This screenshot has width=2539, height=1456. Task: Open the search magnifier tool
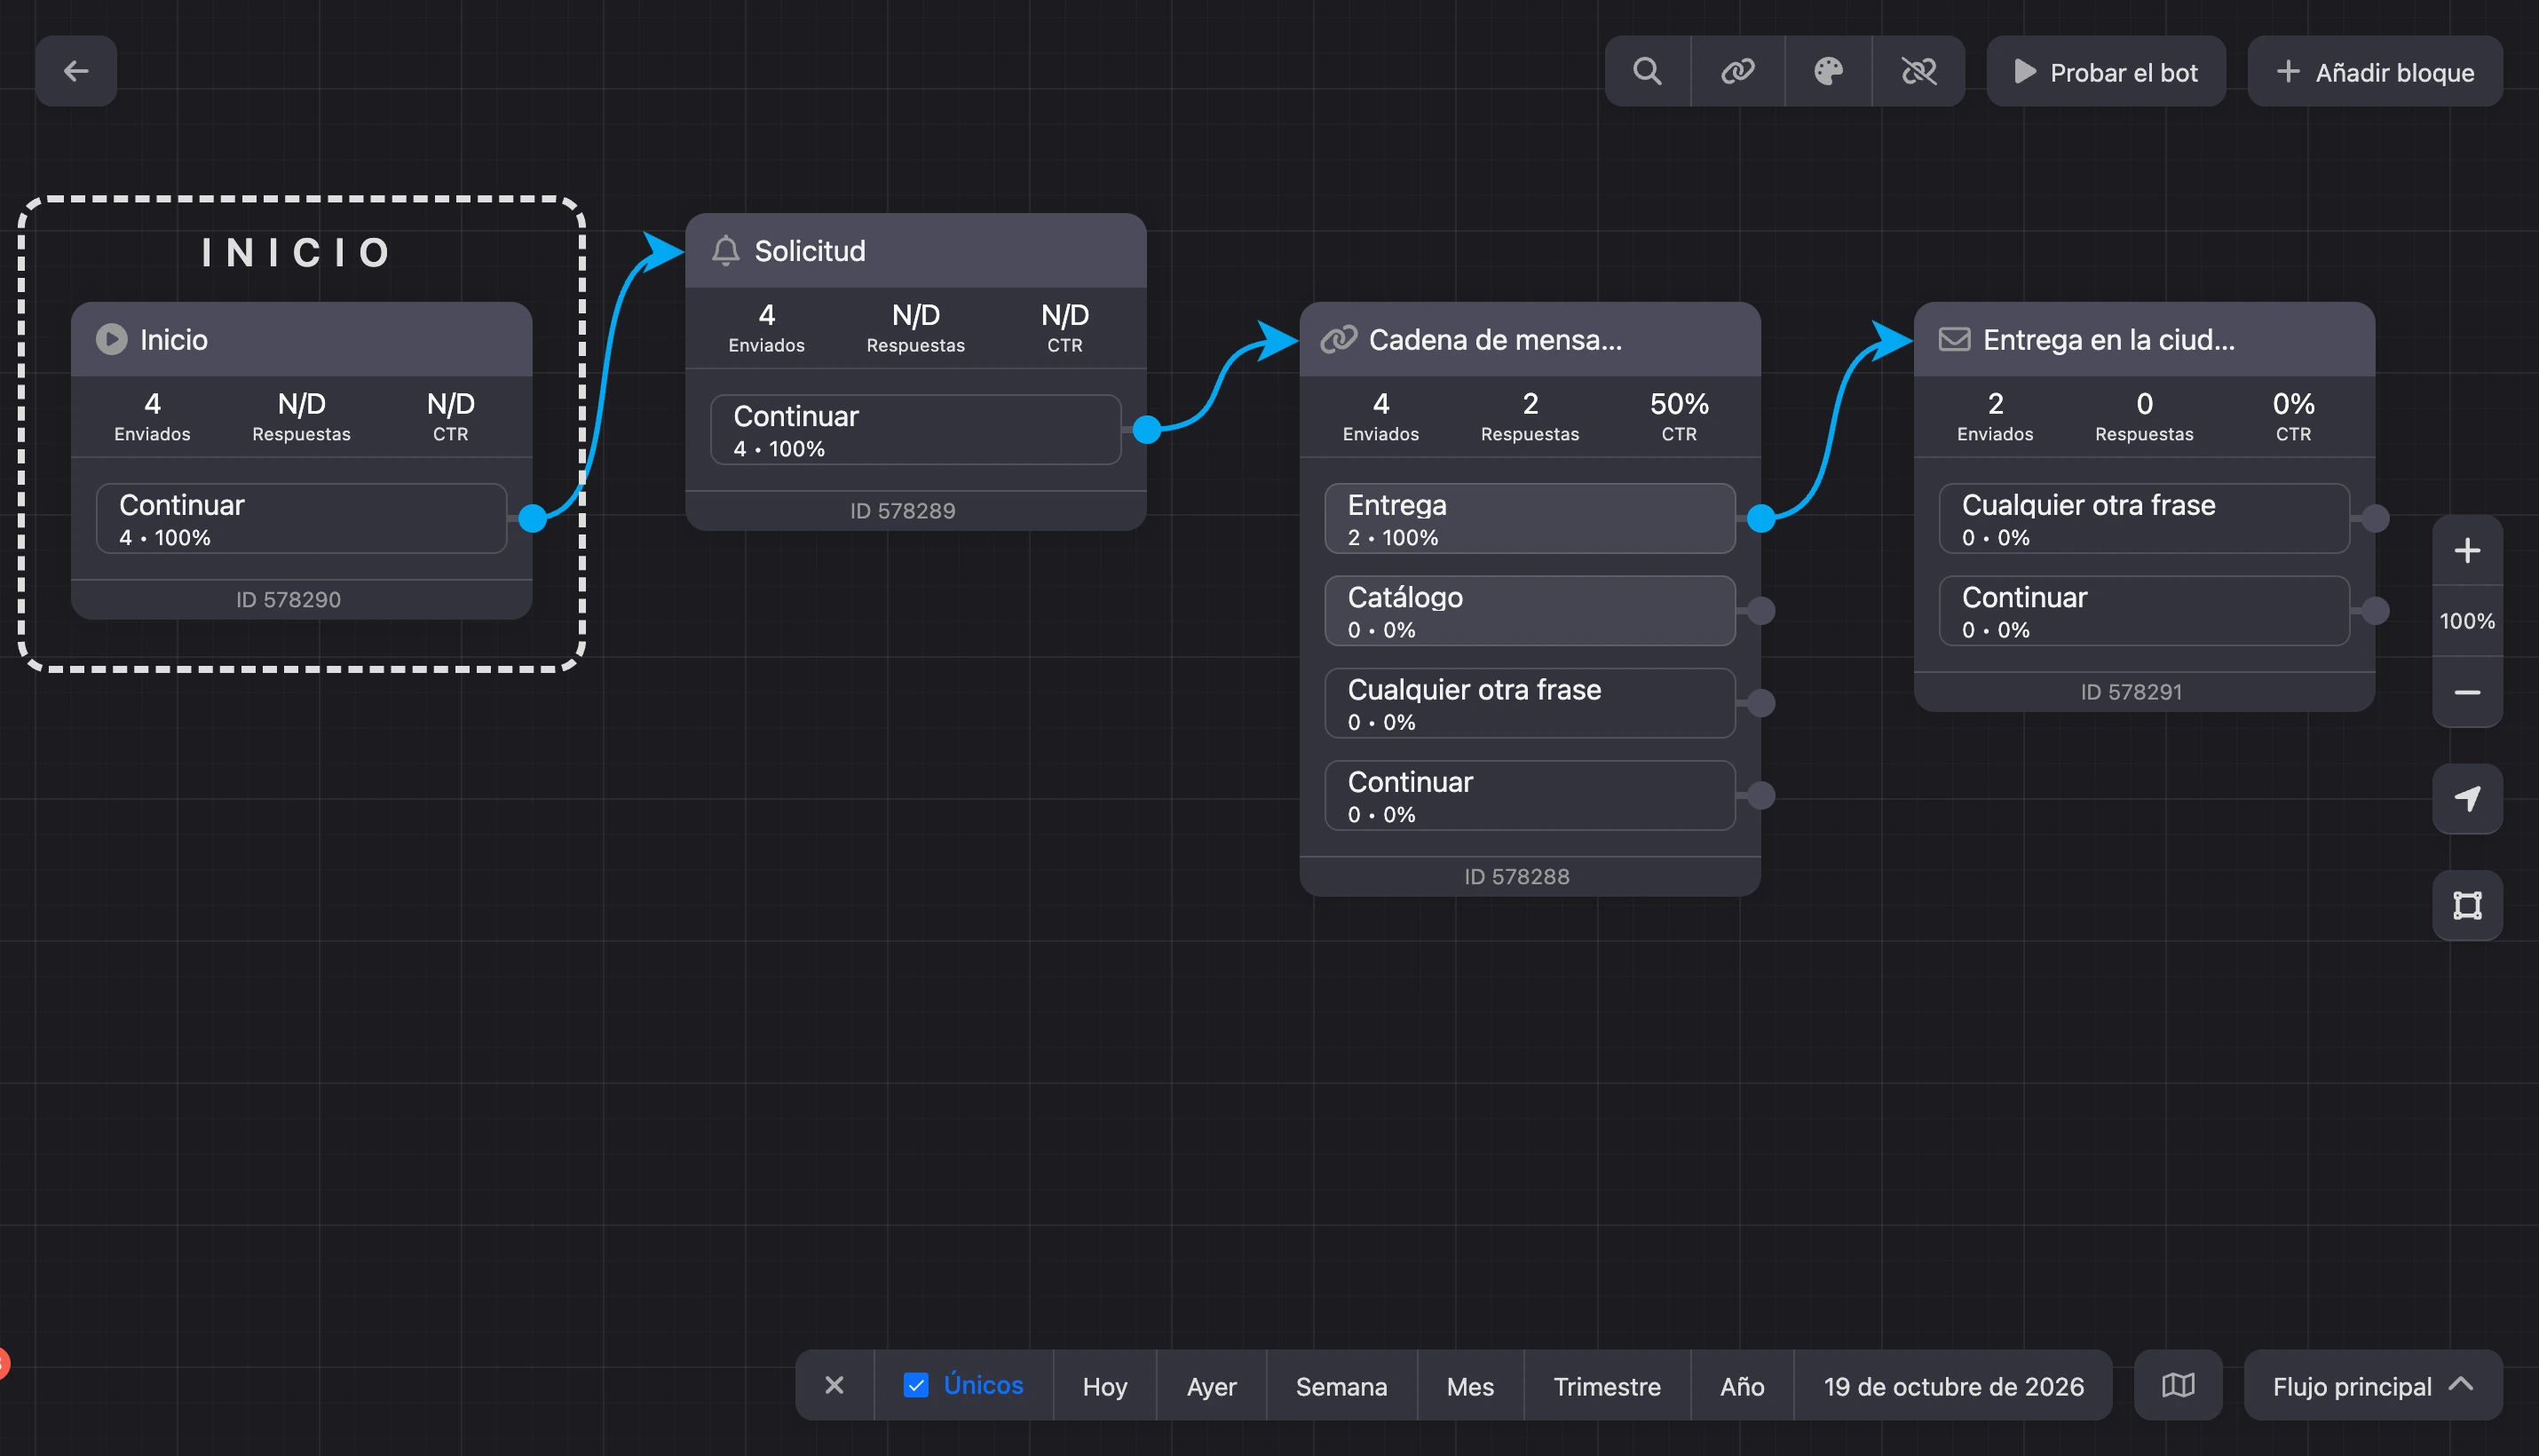pos(1647,71)
